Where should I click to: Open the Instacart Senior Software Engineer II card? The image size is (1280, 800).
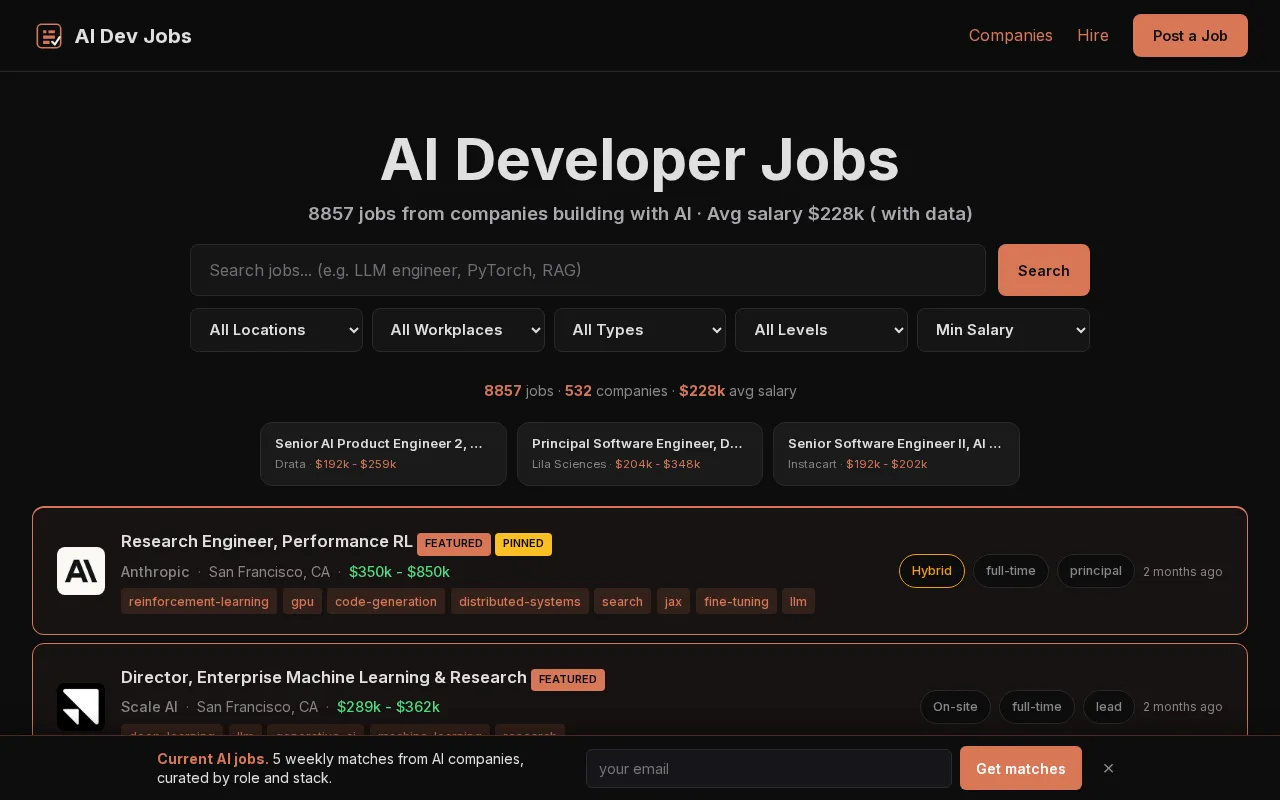click(896, 454)
